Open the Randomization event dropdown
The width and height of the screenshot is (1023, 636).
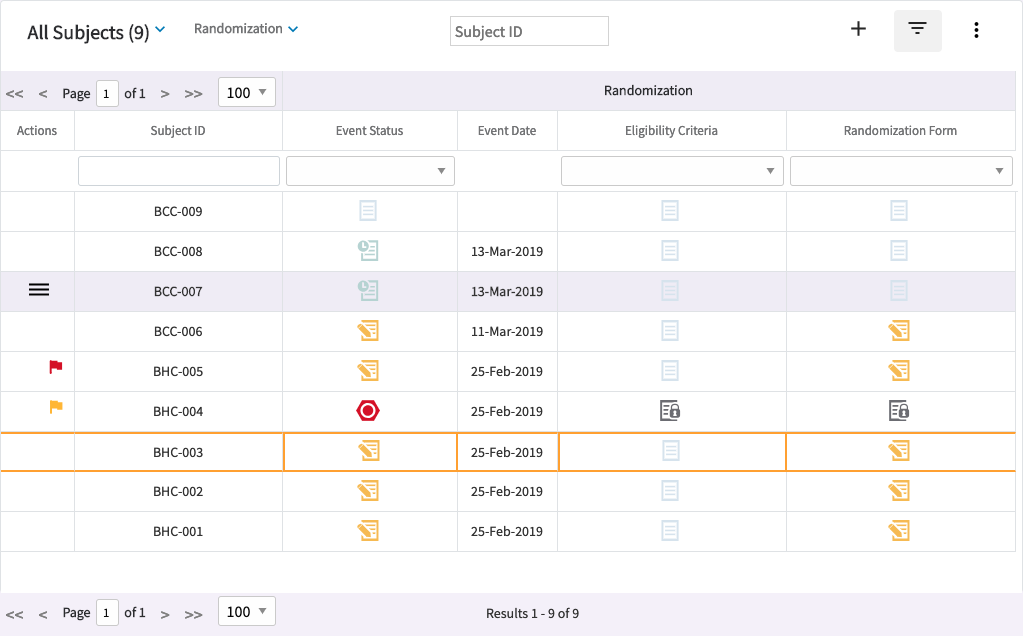point(246,29)
